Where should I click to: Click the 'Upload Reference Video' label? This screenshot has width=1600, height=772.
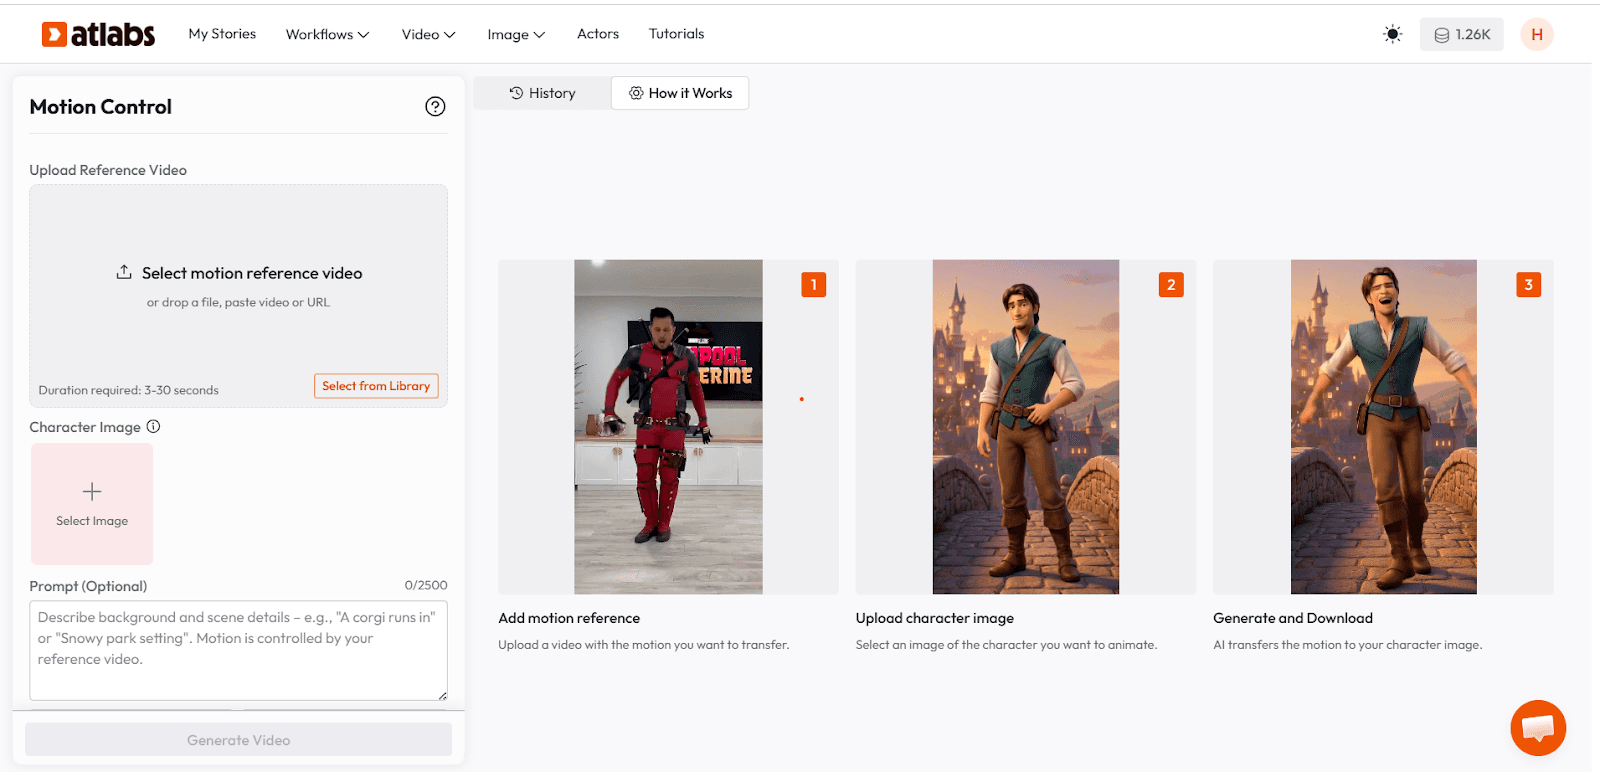click(x=108, y=170)
